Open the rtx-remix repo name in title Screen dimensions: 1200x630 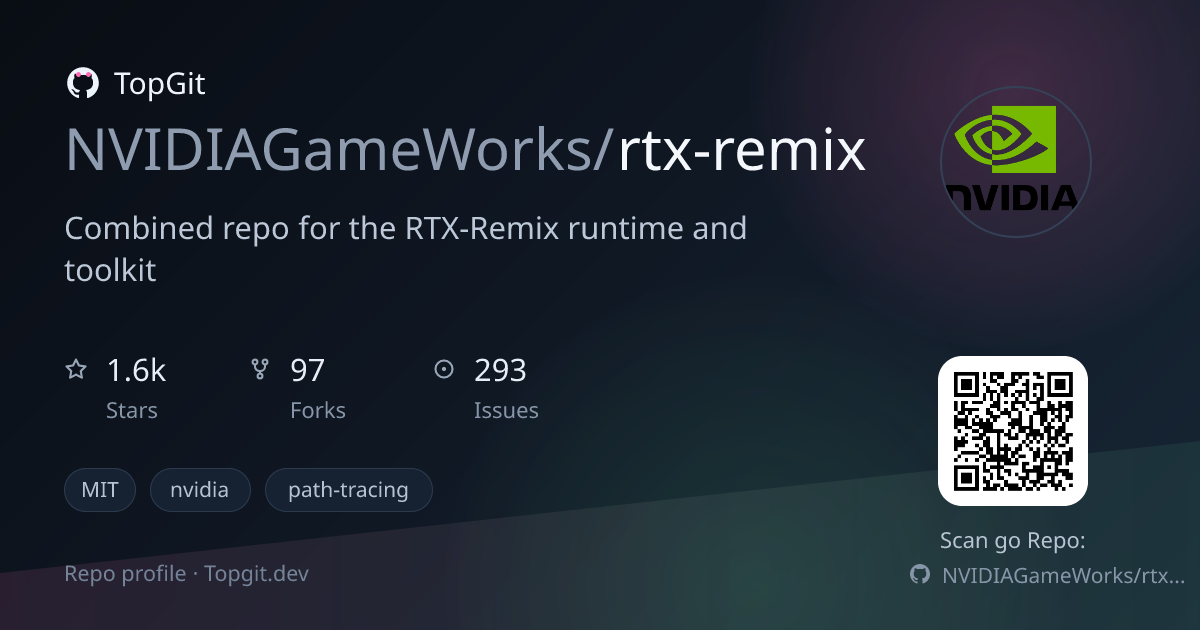742,150
